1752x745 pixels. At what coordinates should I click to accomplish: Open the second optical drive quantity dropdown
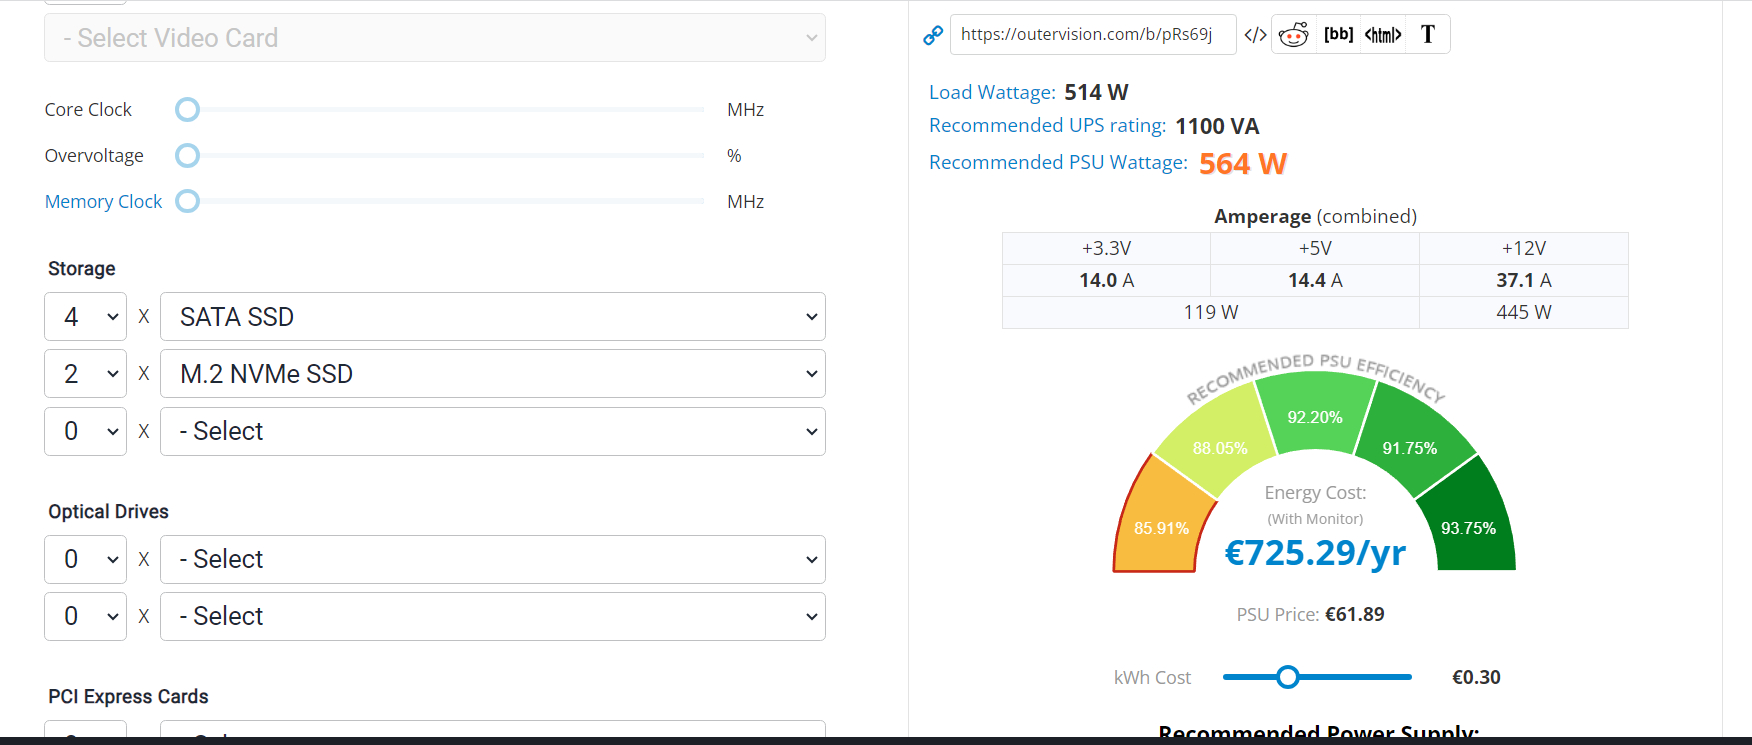[x=86, y=616]
